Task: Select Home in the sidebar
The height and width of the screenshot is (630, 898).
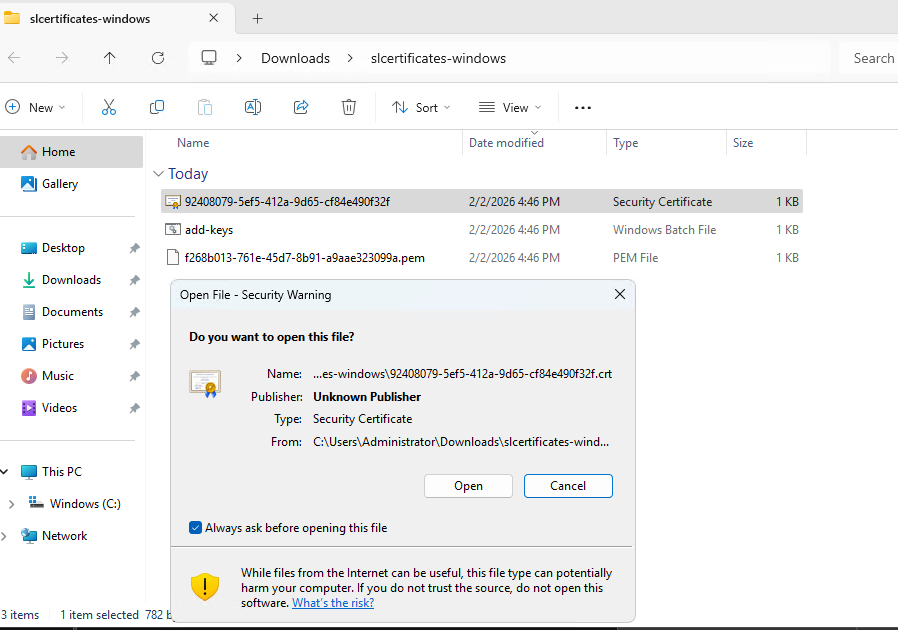Action: pos(71,152)
